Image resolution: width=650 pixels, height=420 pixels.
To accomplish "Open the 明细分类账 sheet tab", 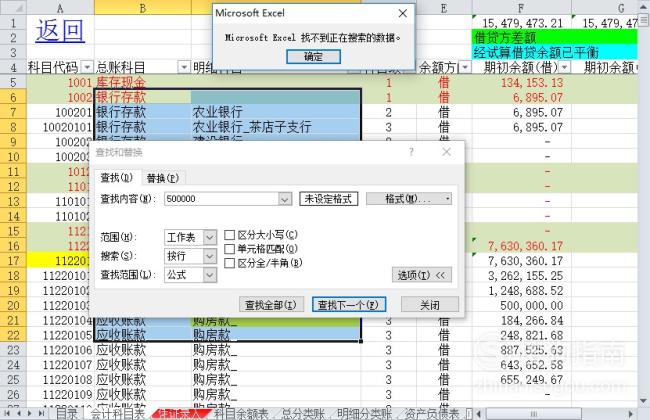I will (x=364, y=413).
